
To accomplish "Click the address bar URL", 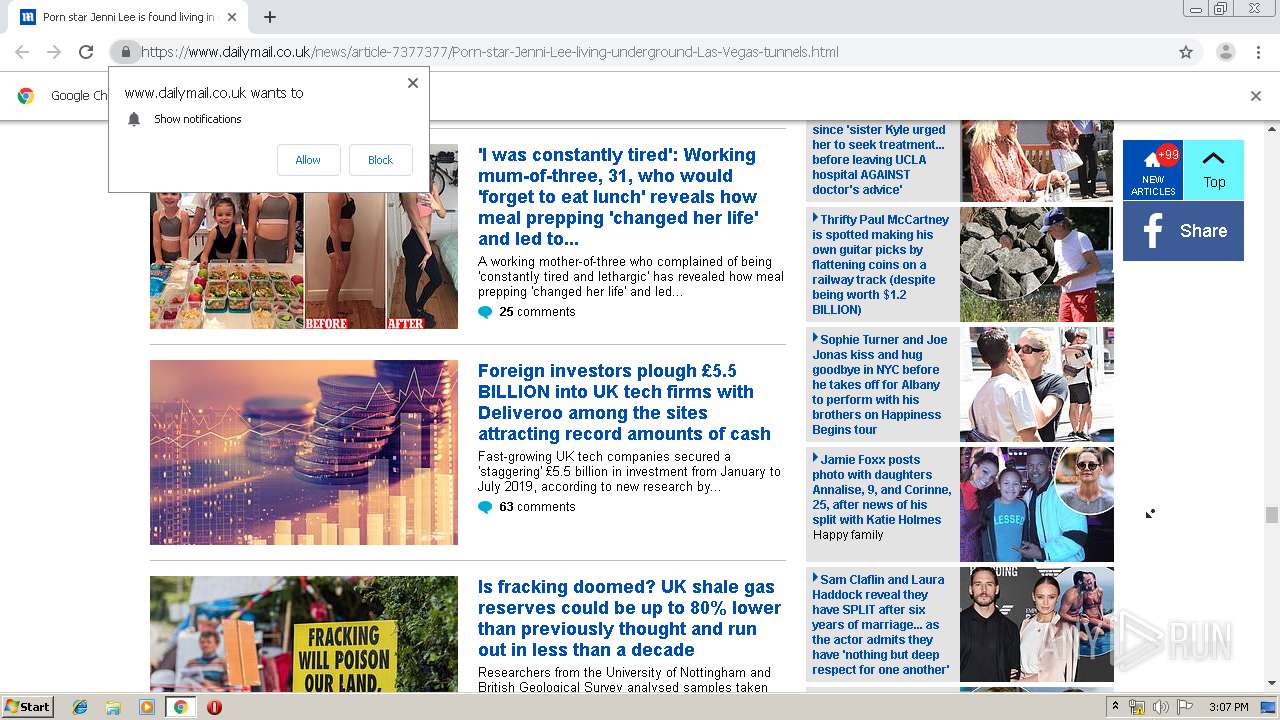I will (x=490, y=52).
